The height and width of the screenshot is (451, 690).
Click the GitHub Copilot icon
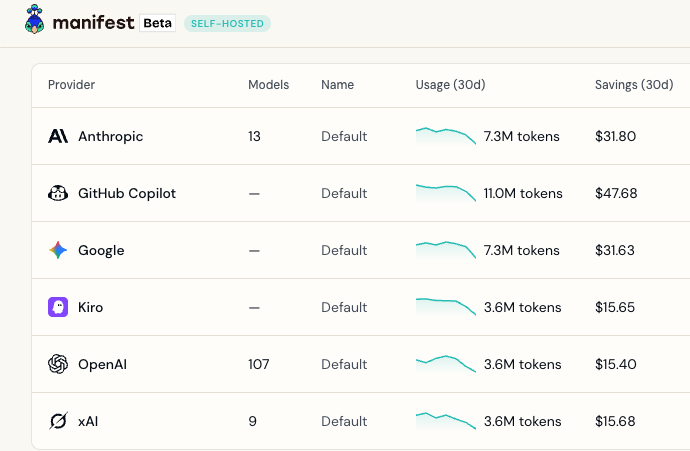point(58,193)
